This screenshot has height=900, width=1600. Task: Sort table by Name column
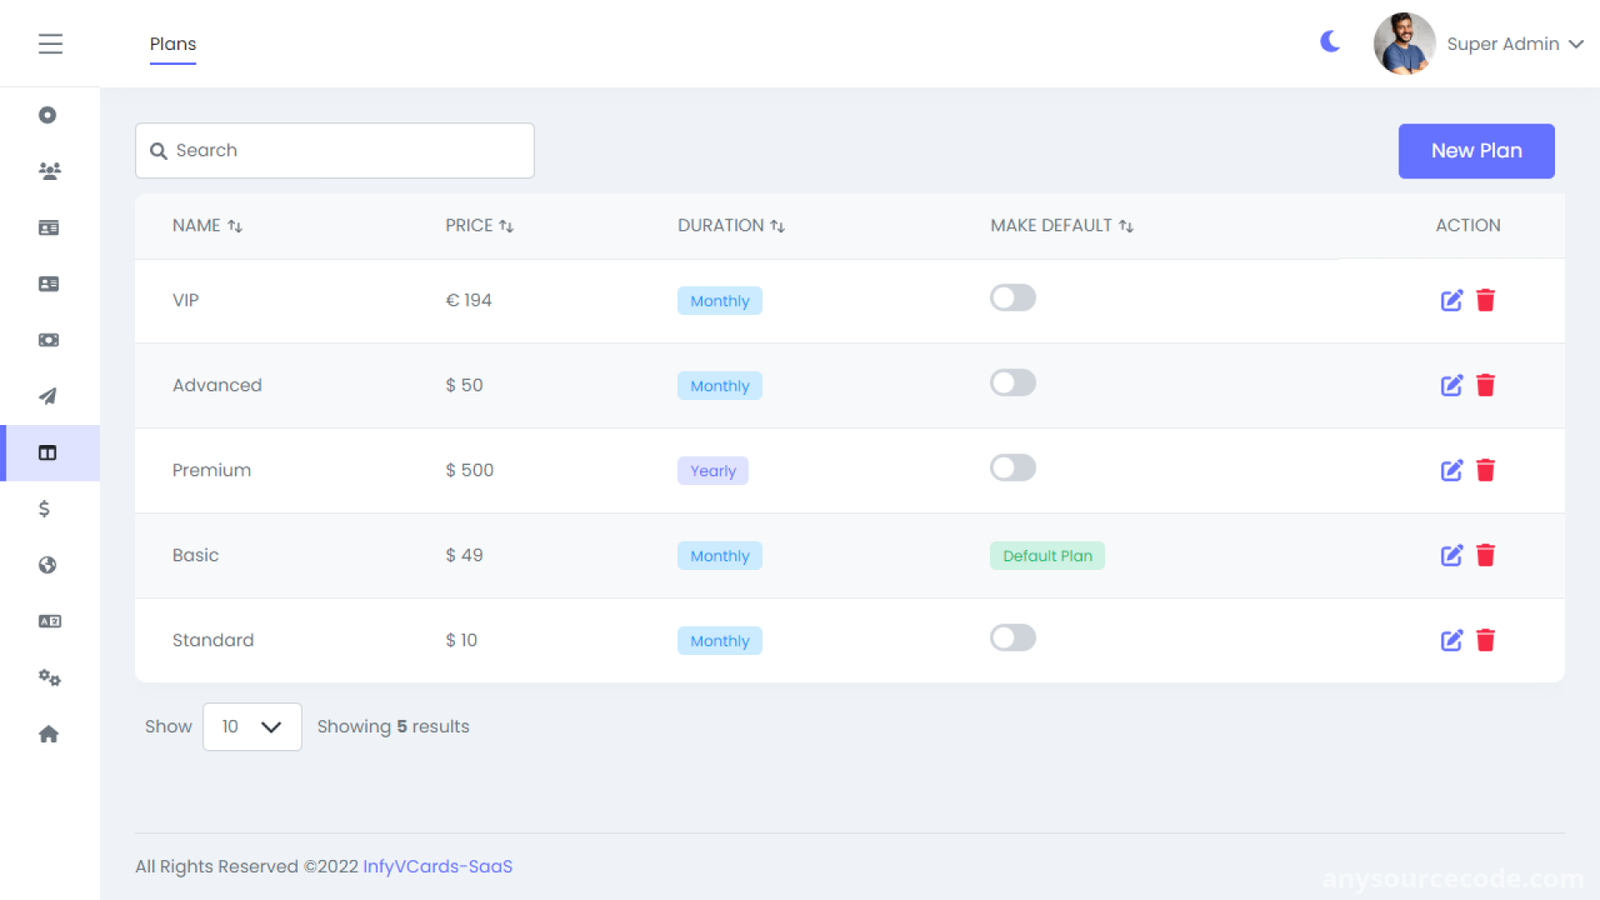[x=207, y=226]
